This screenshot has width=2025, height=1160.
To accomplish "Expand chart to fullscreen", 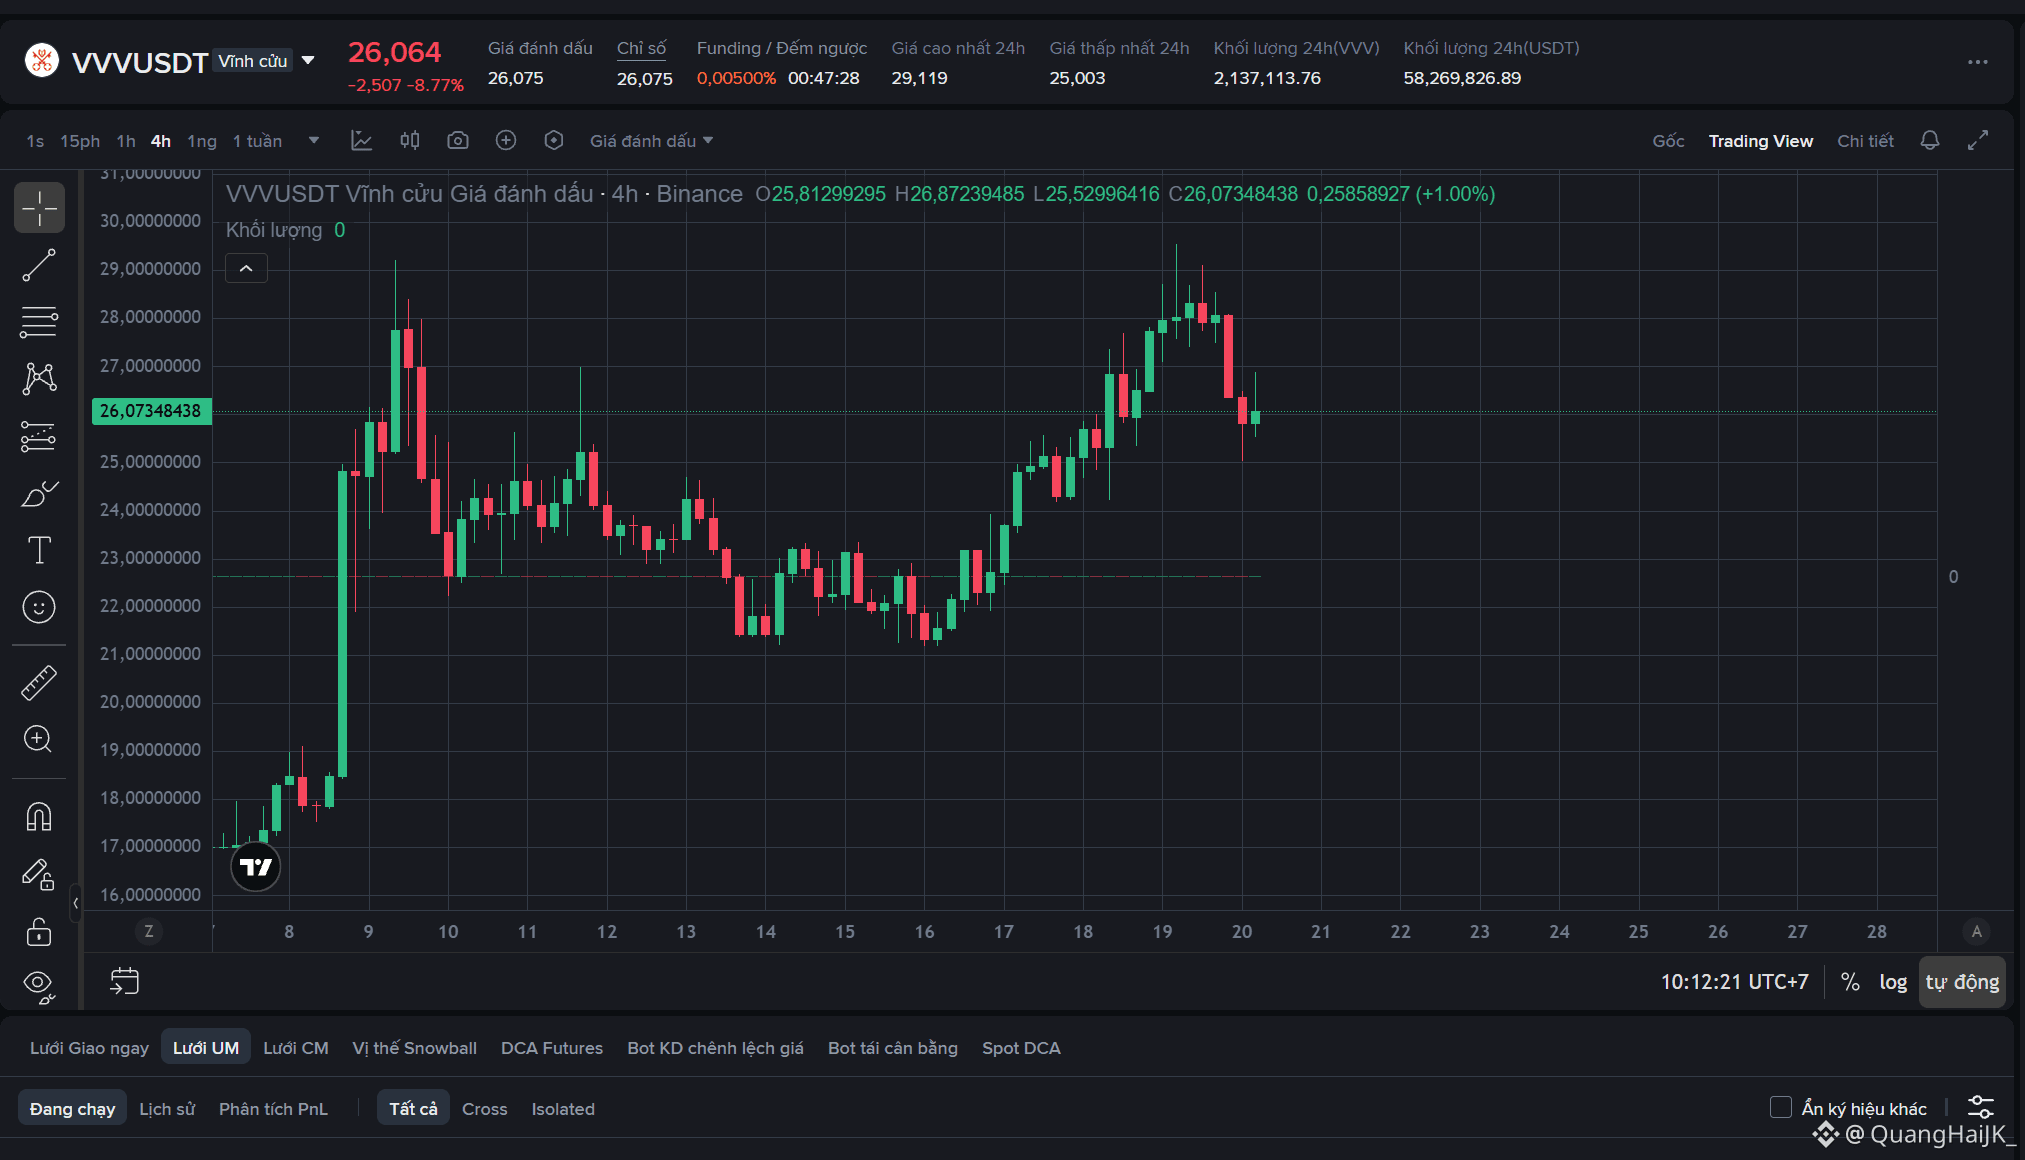I will pos(1978,141).
